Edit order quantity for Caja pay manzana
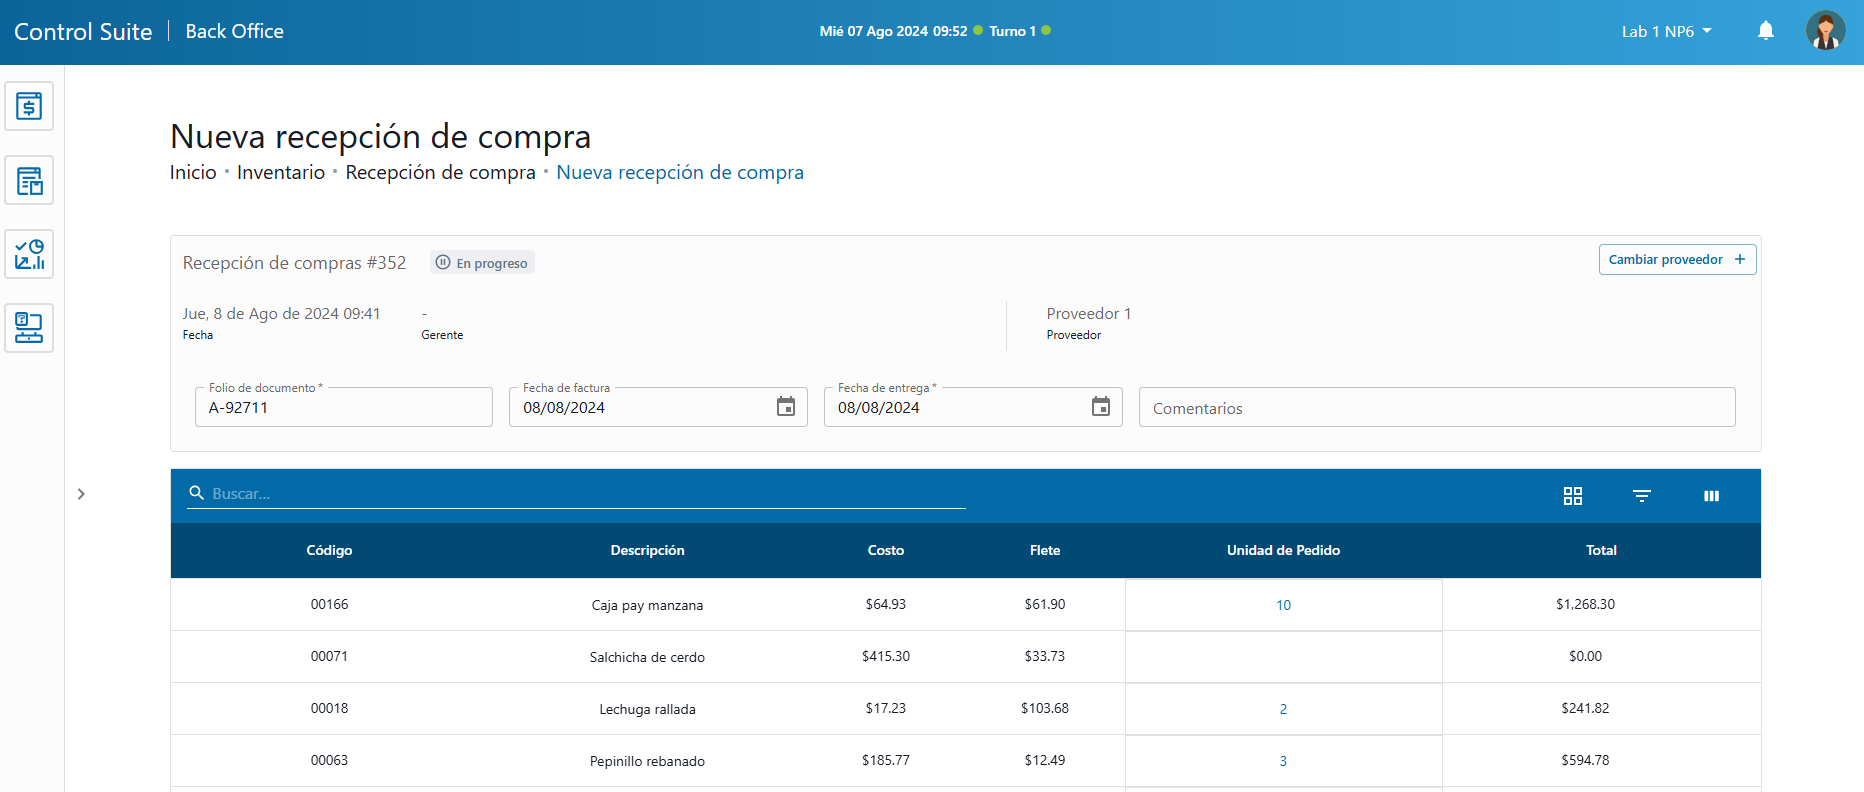This screenshot has width=1864, height=792. pyautogui.click(x=1283, y=605)
